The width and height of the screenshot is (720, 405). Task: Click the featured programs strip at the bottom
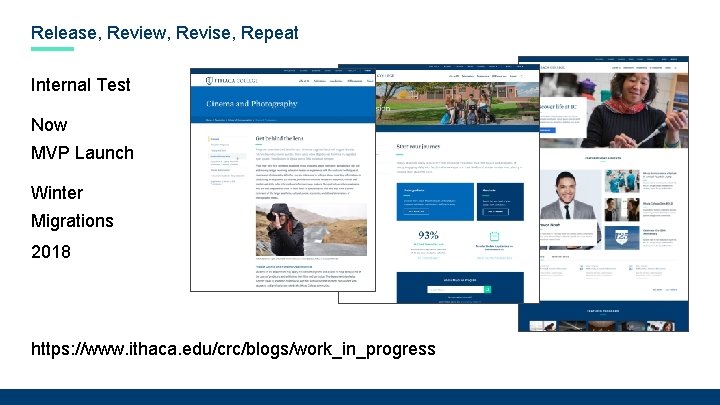[603, 317]
